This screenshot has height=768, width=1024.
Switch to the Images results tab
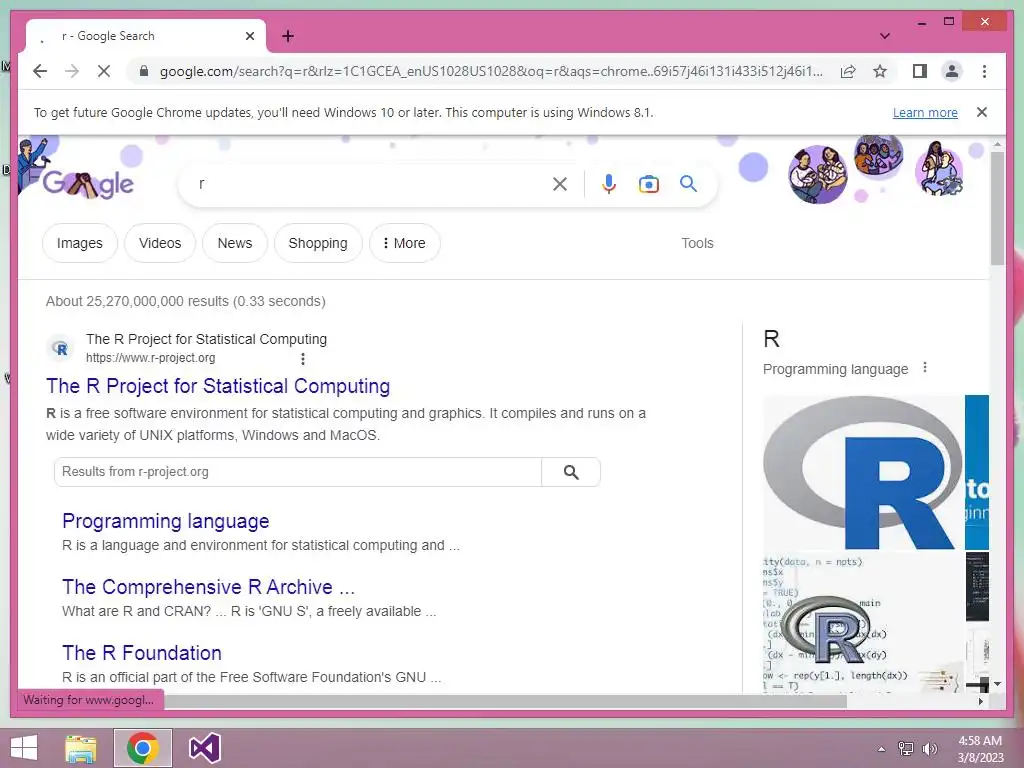(80, 243)
